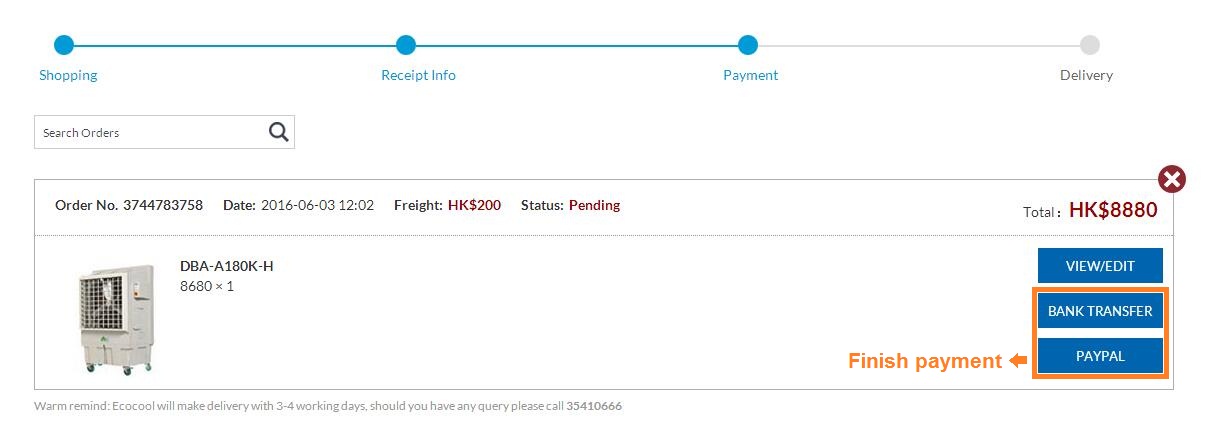Go to the Delivery step label

[x=1086, y=75]
